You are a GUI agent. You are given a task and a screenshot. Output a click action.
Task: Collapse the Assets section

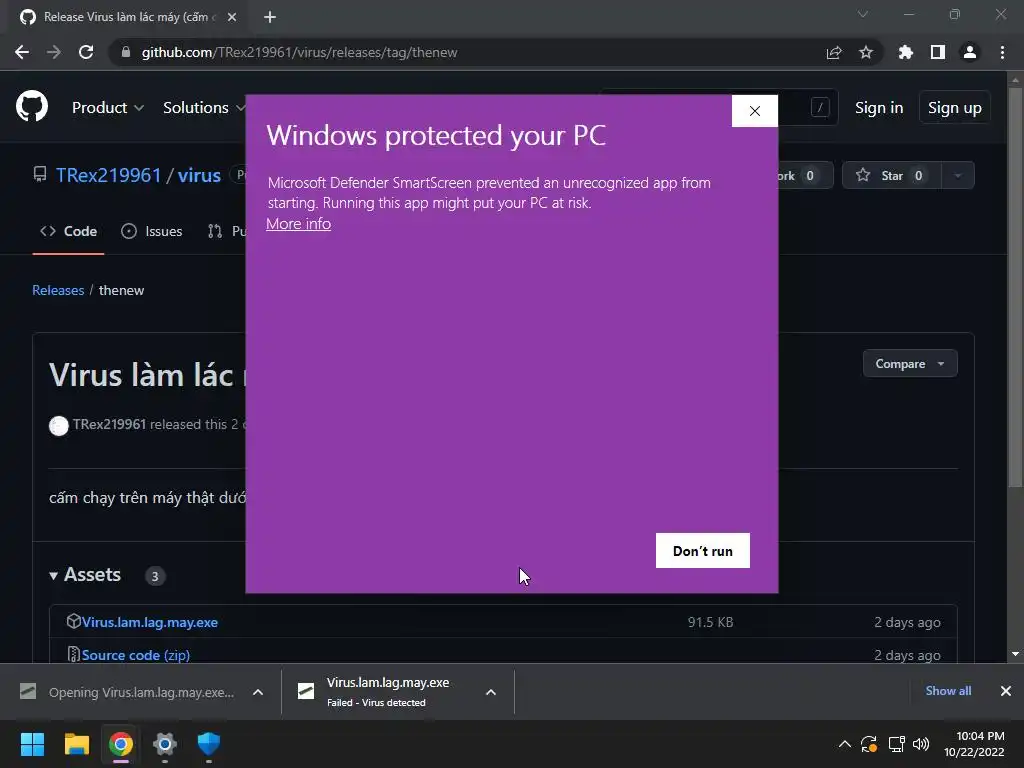tap(86, 575)
